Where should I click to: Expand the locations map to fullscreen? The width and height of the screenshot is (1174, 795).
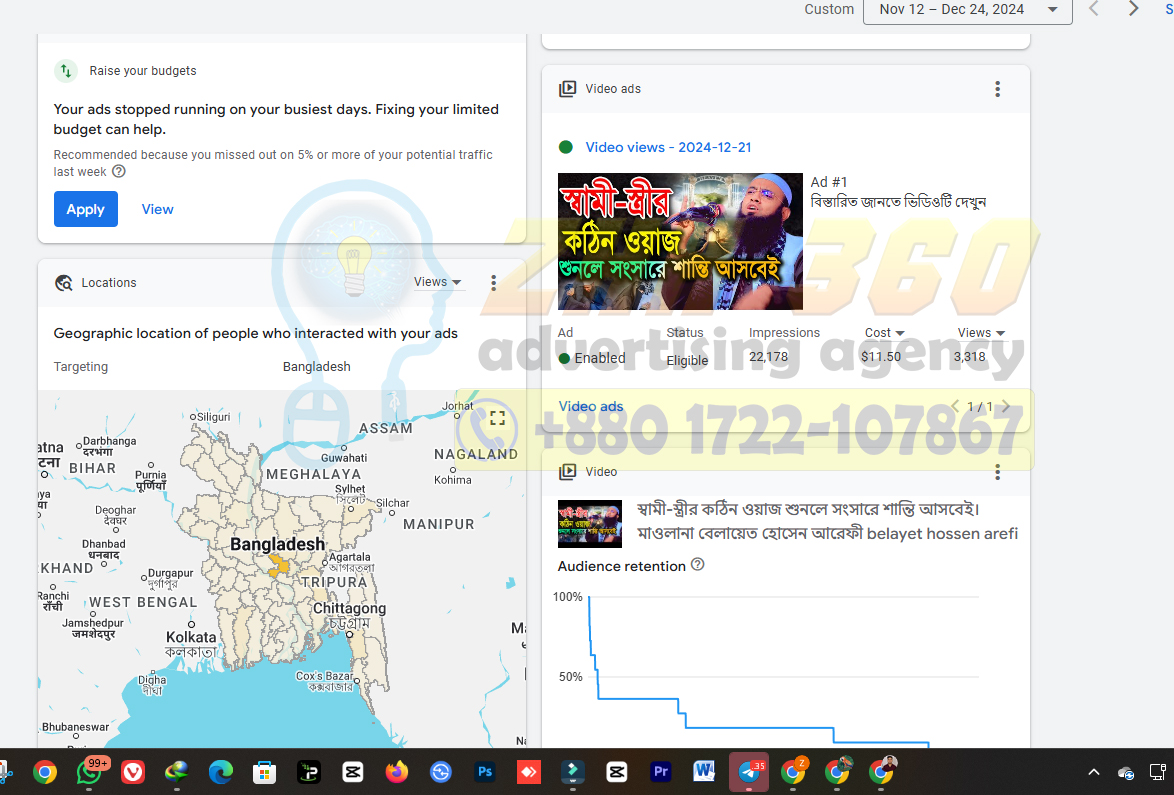497,418
